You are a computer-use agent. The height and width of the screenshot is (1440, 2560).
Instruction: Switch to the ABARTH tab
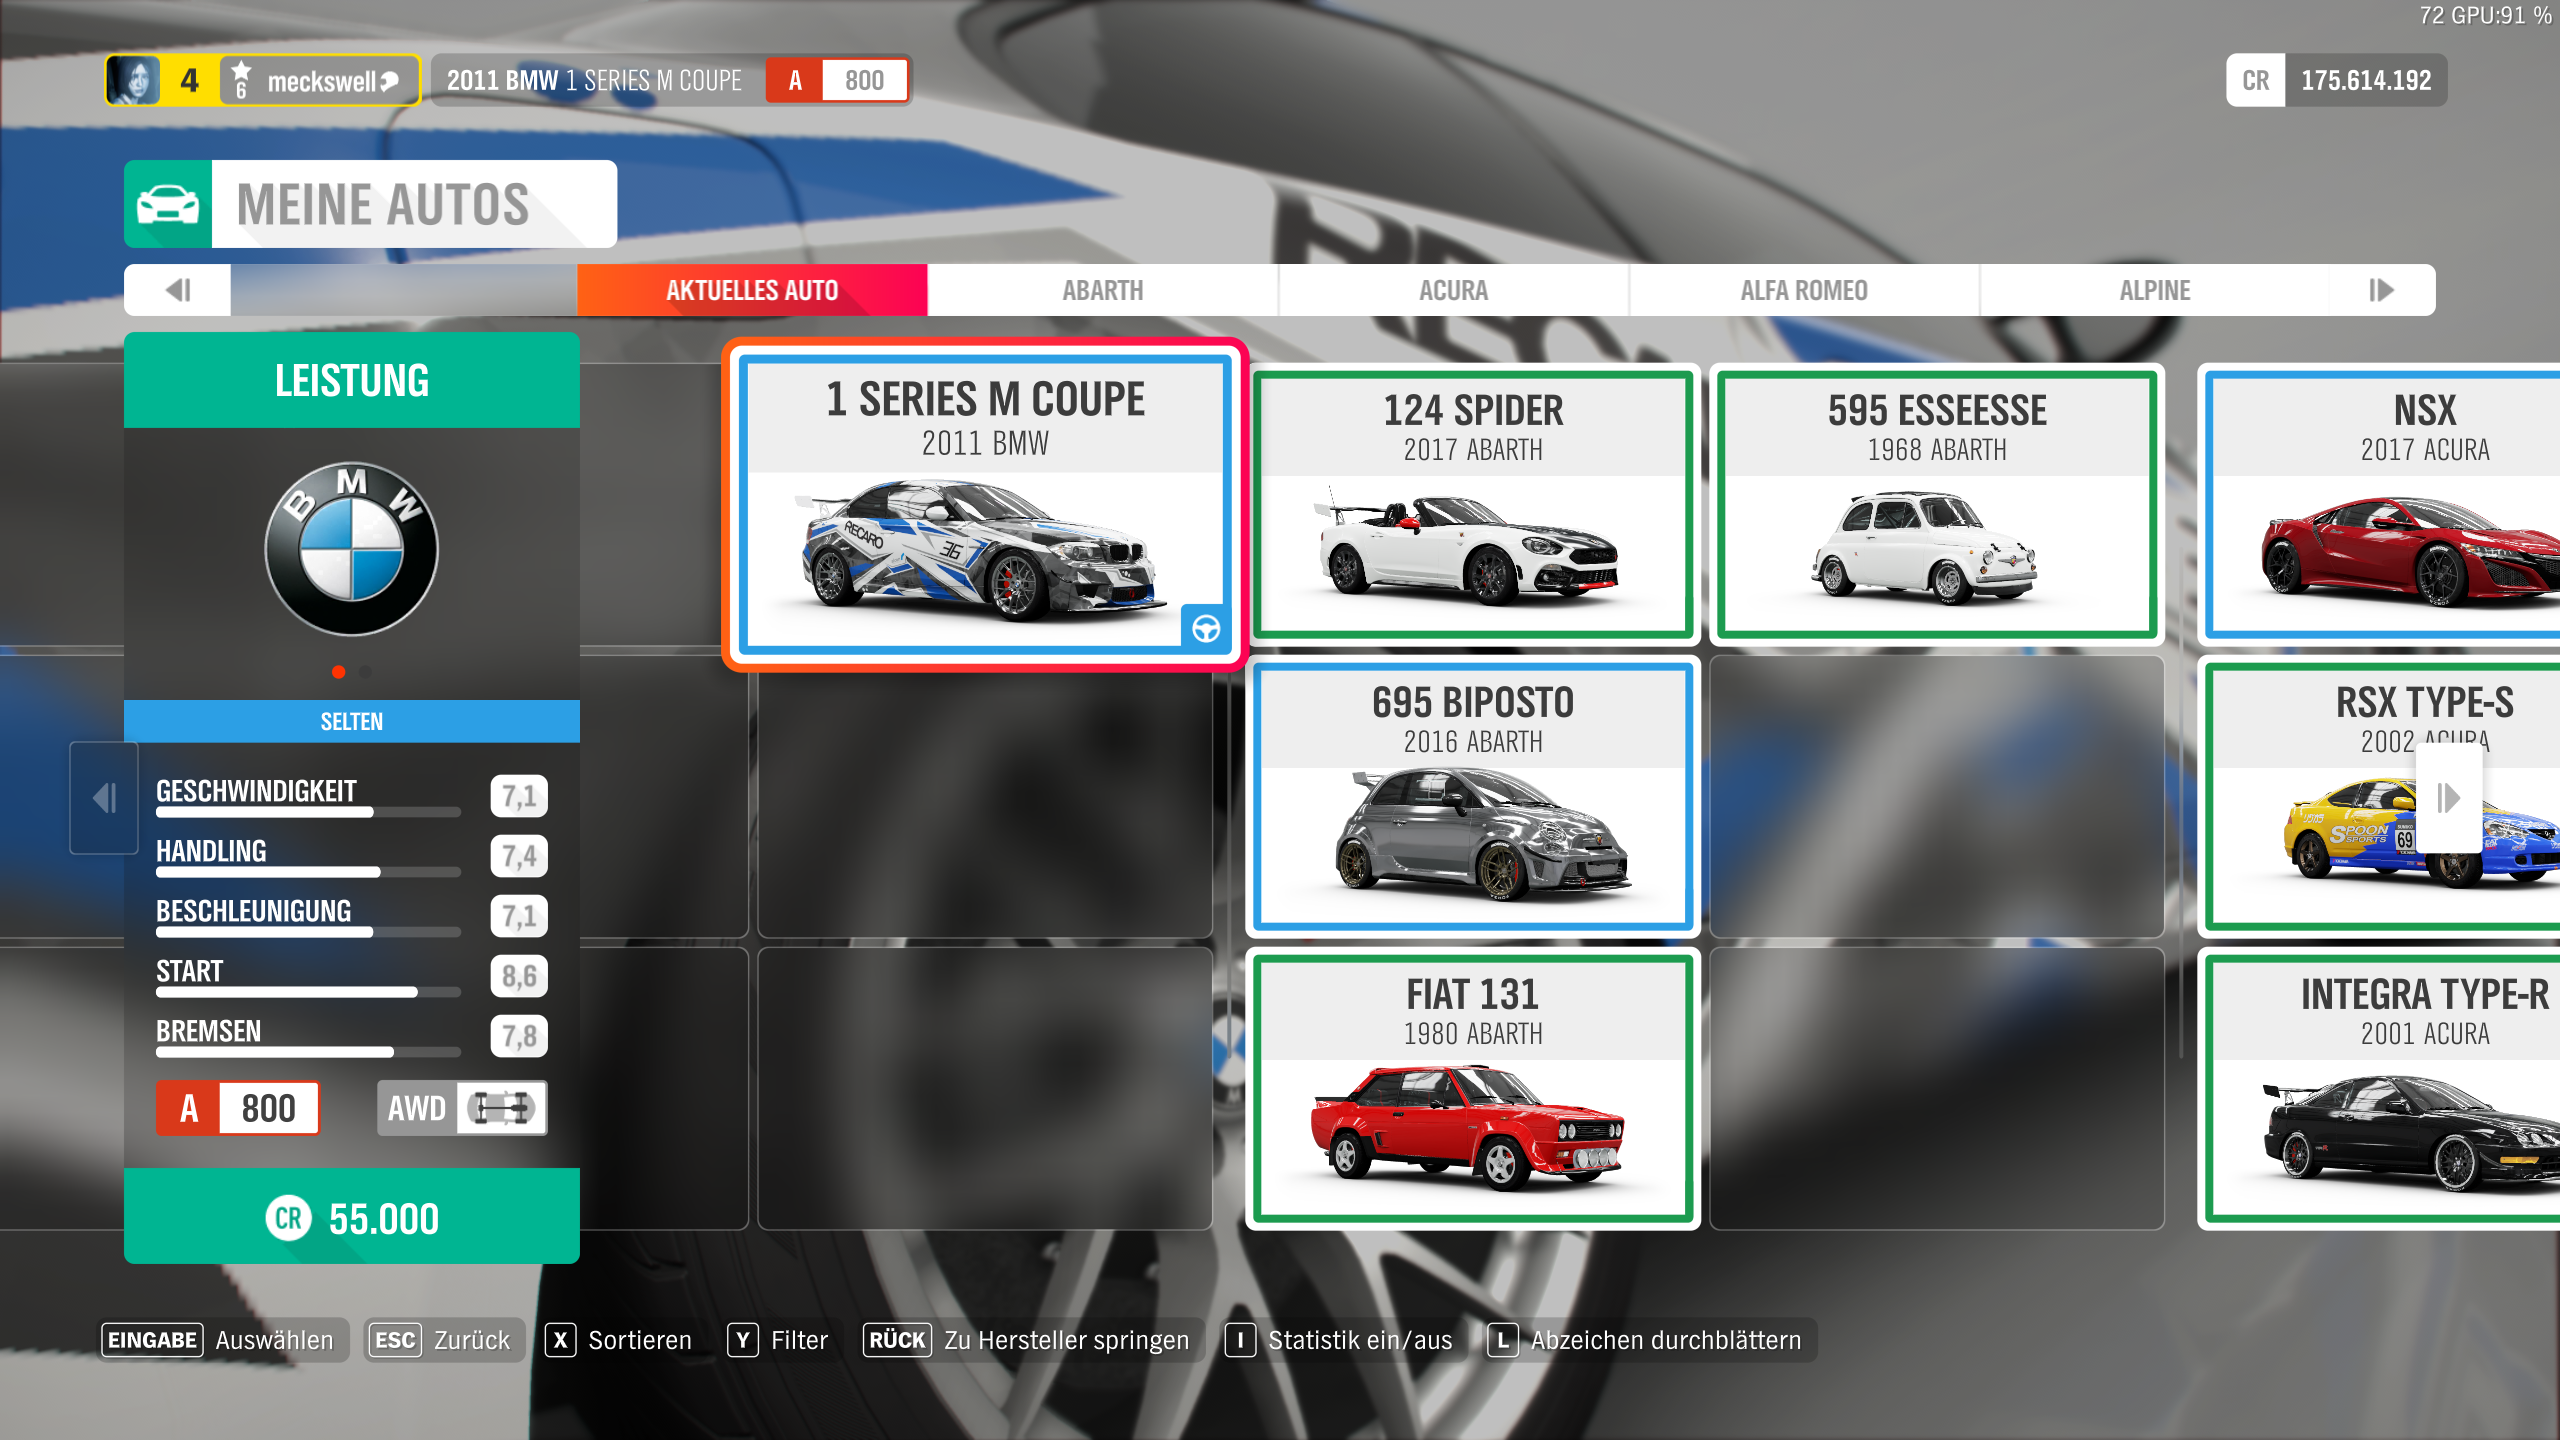click(1102, 290)
